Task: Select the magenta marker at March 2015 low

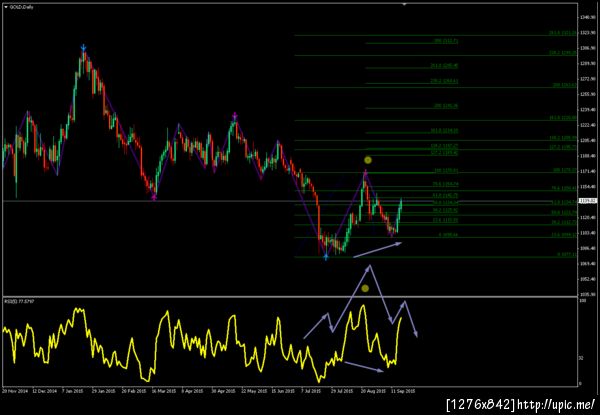Action: pyautogui.click(x=154, y=197)
